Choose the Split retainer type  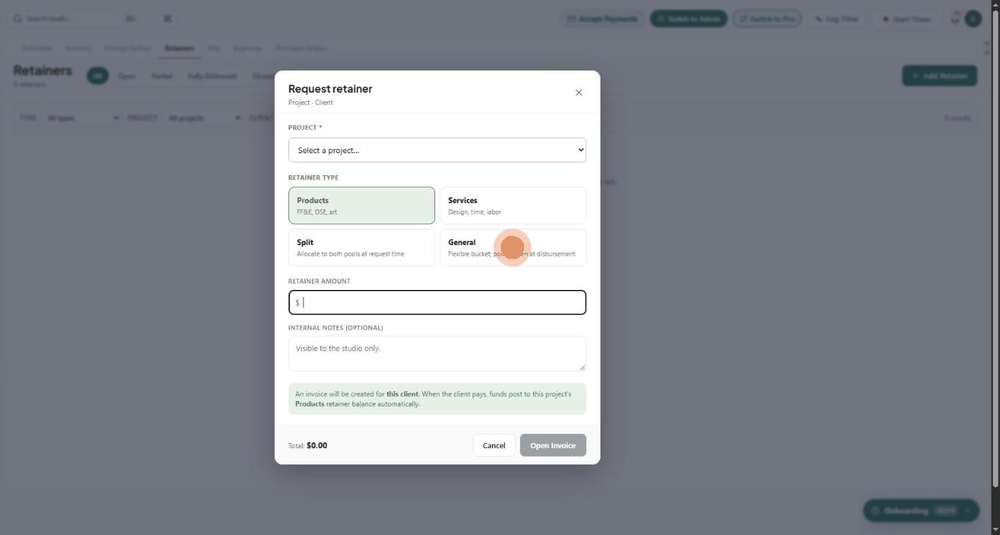[362, 247]
